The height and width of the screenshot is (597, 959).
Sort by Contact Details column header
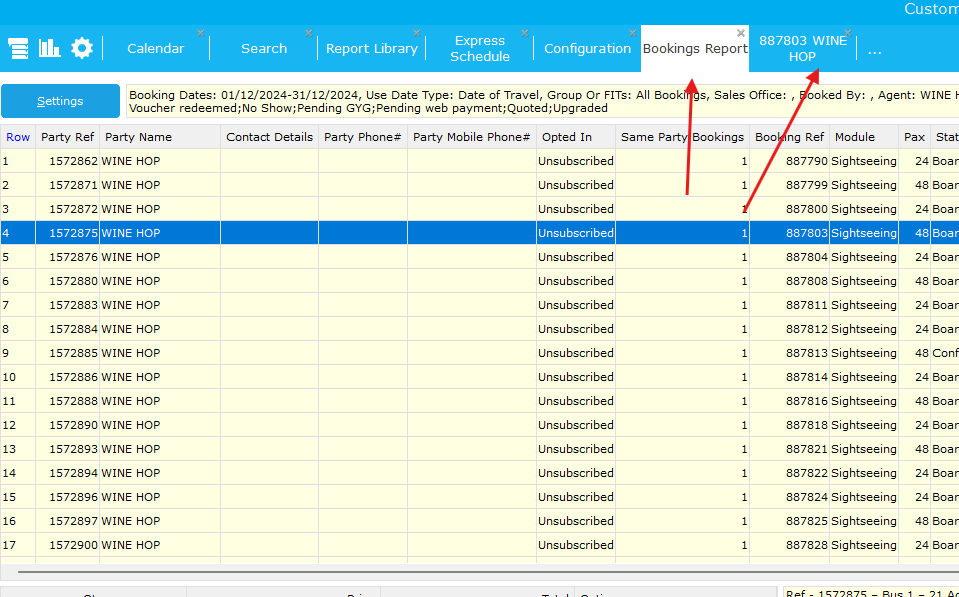(269, 137)
